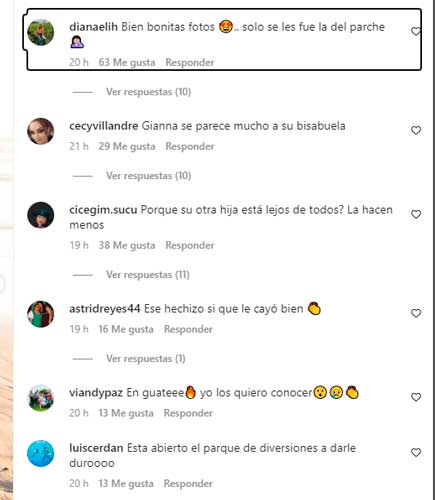Screen dimensions: 435x500
Task: View the 29 likes on cecyvillandre's comment
Action: pos(127,146)
